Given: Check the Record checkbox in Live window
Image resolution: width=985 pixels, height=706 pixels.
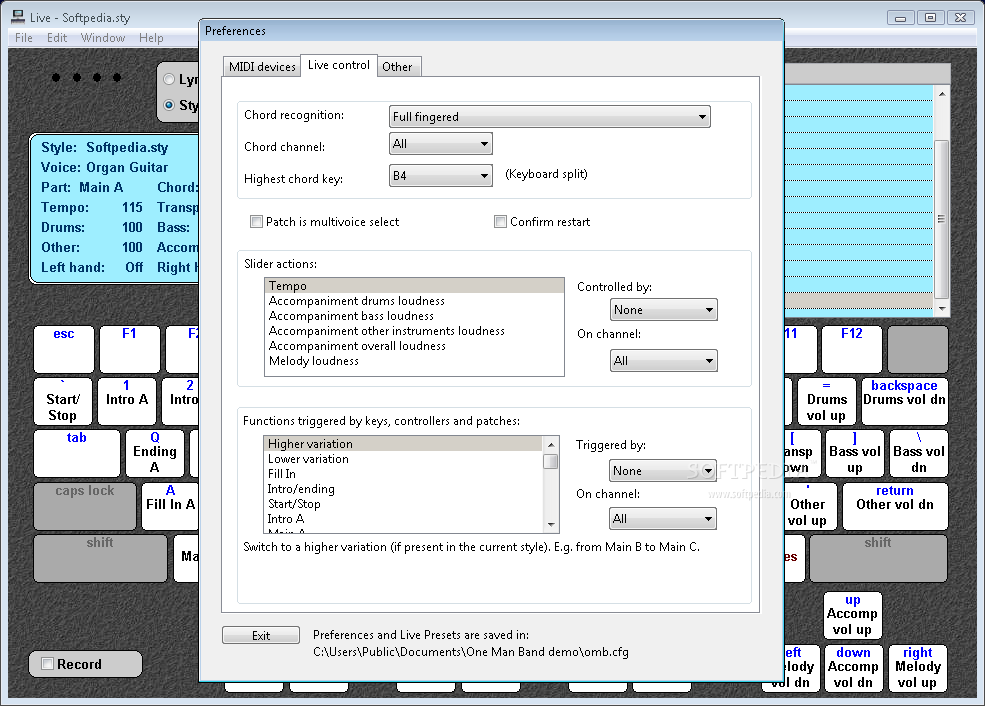Looking at the screenshot, I should coord(47,664).
